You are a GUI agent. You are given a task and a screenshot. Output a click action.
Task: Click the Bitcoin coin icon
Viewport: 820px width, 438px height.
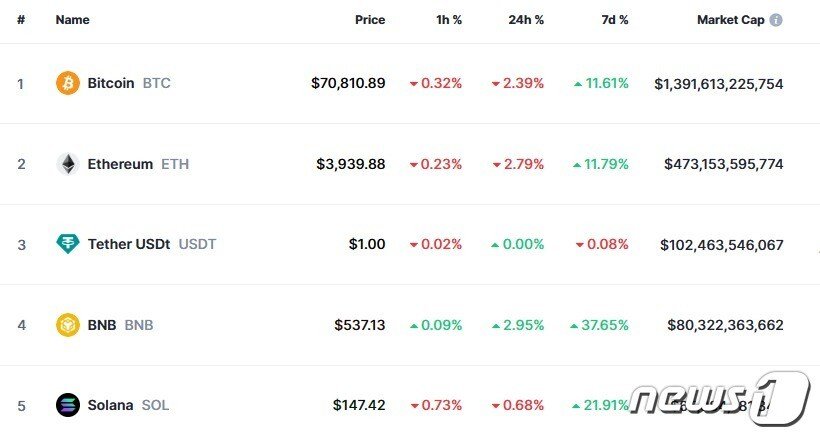67,83
